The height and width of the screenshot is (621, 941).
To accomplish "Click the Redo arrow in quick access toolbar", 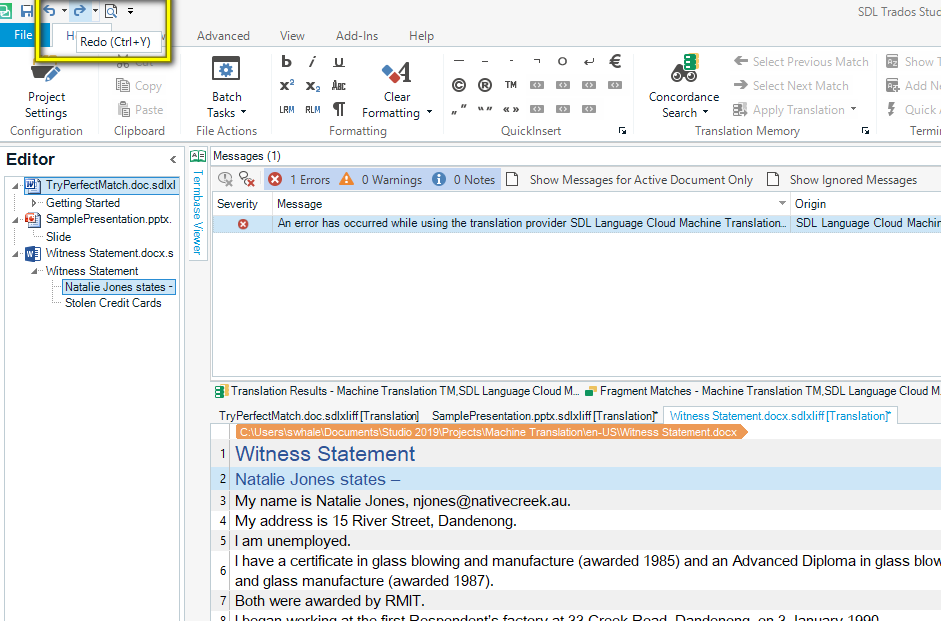I will [x=78, y=11].
